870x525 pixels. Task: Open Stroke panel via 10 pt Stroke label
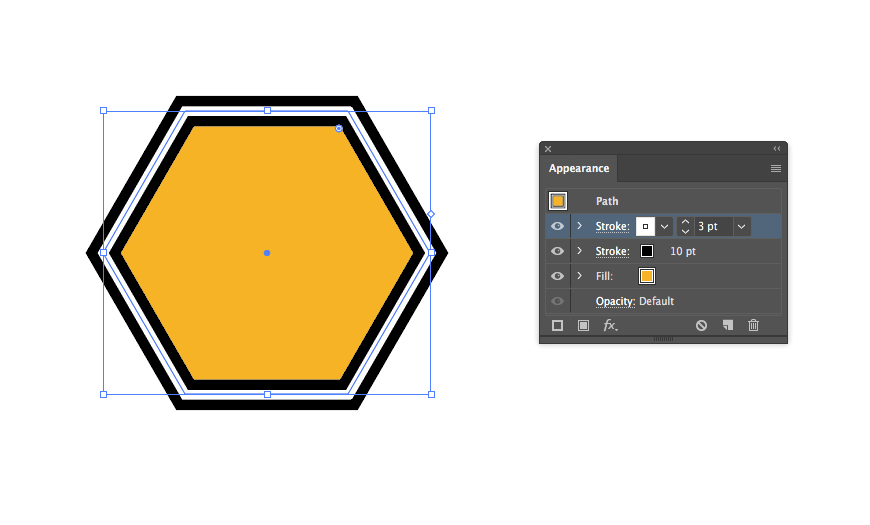613,251
